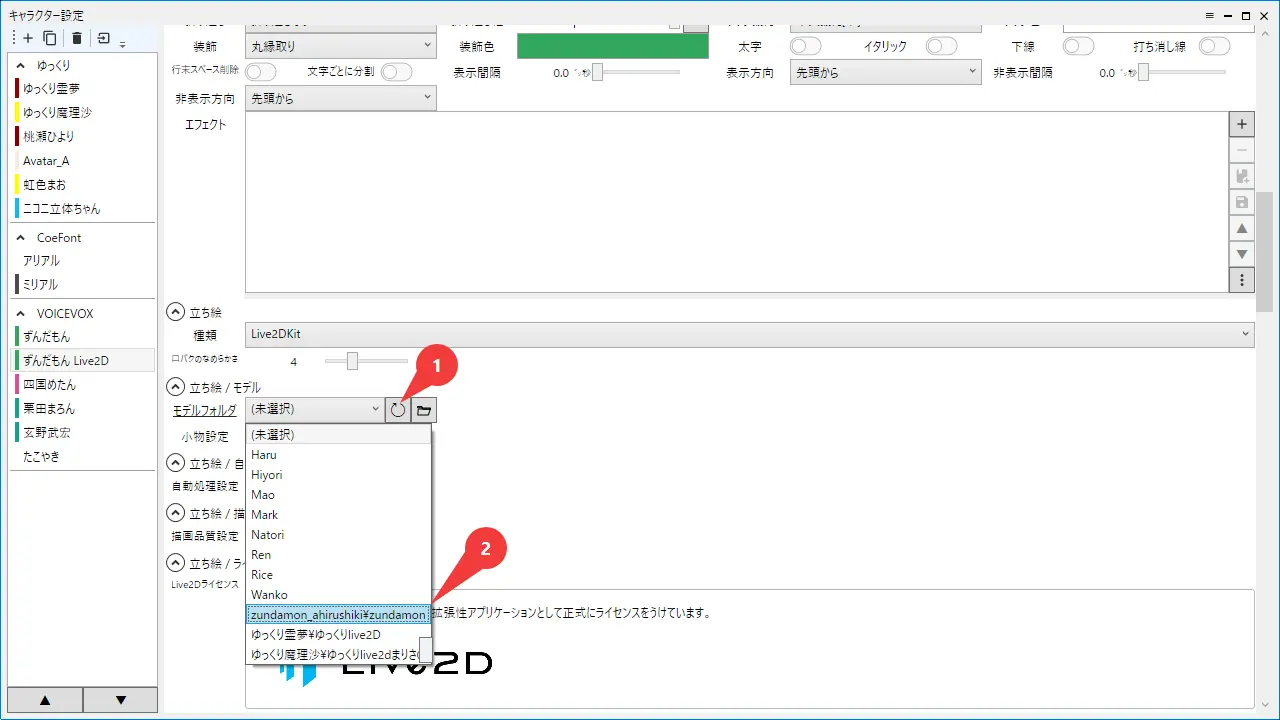This screenshot has height=720, width=1280.
Task: Collapse the CoeFont group
Action: (x=21, y=238)
